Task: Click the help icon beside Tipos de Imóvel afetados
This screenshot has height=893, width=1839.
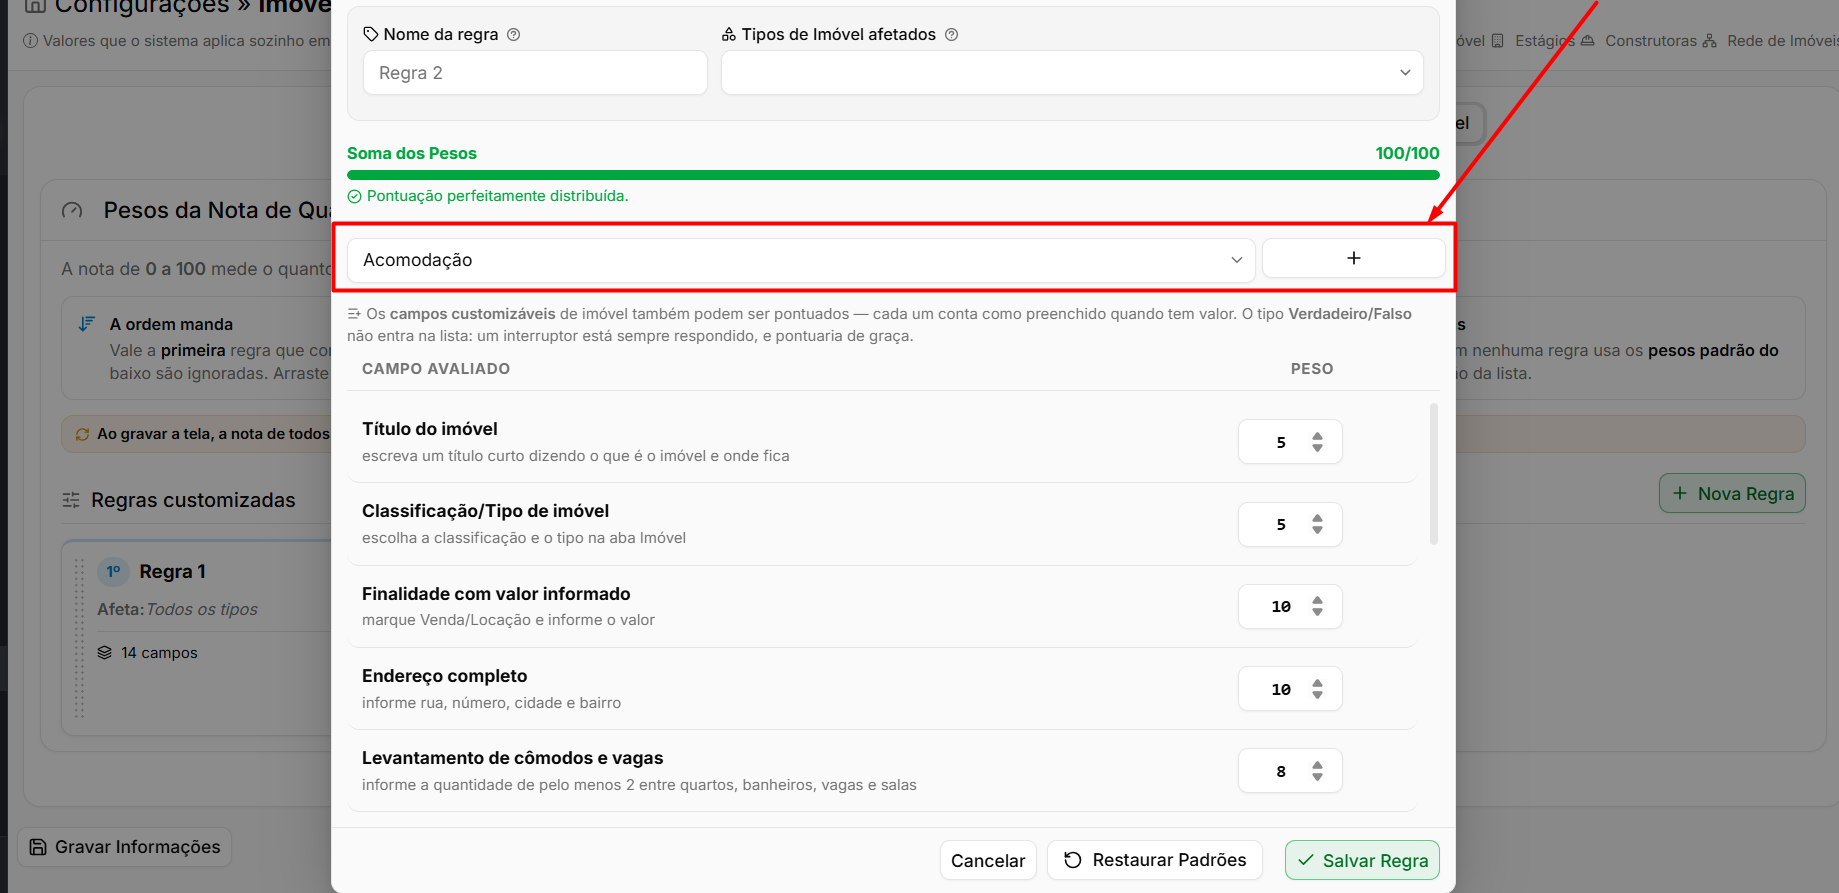Action: 952,34
